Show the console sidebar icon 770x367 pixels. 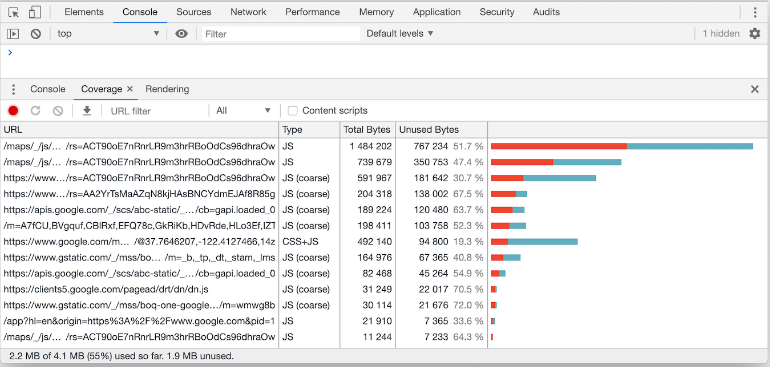[x=13, y=34]
